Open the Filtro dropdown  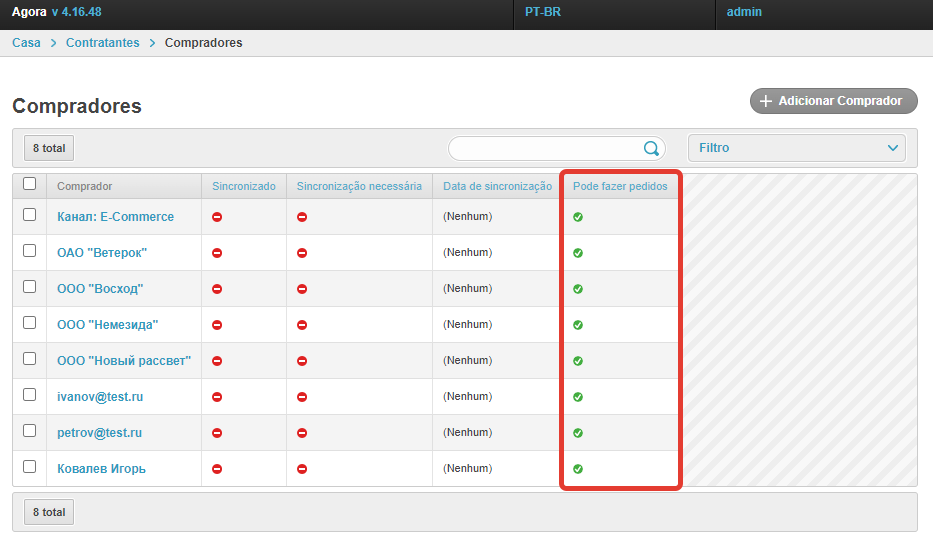click(796, 148)
